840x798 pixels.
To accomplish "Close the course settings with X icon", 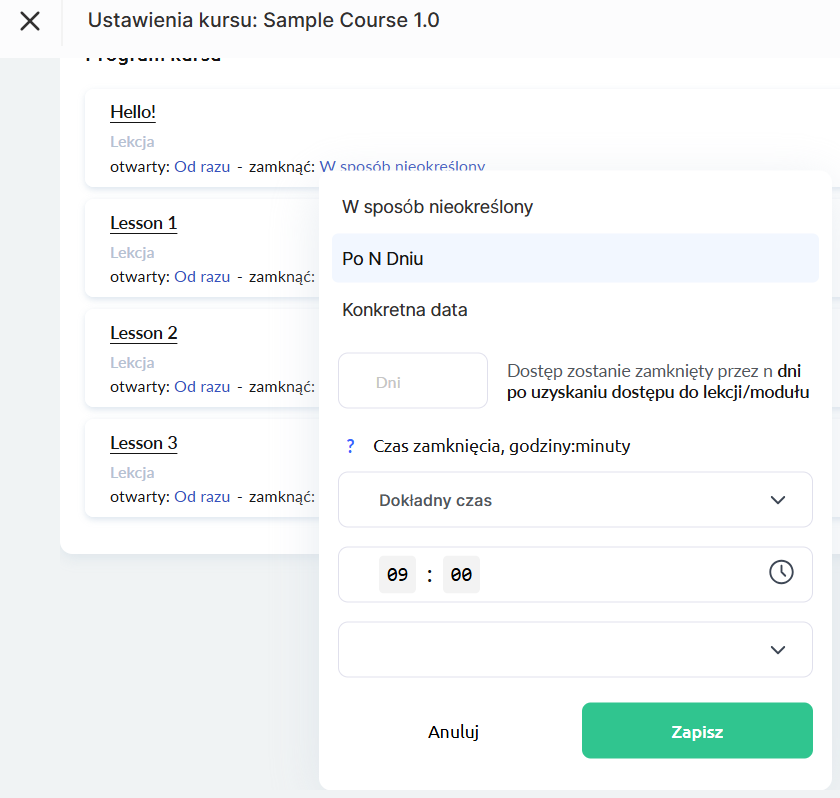I will 30,21.
